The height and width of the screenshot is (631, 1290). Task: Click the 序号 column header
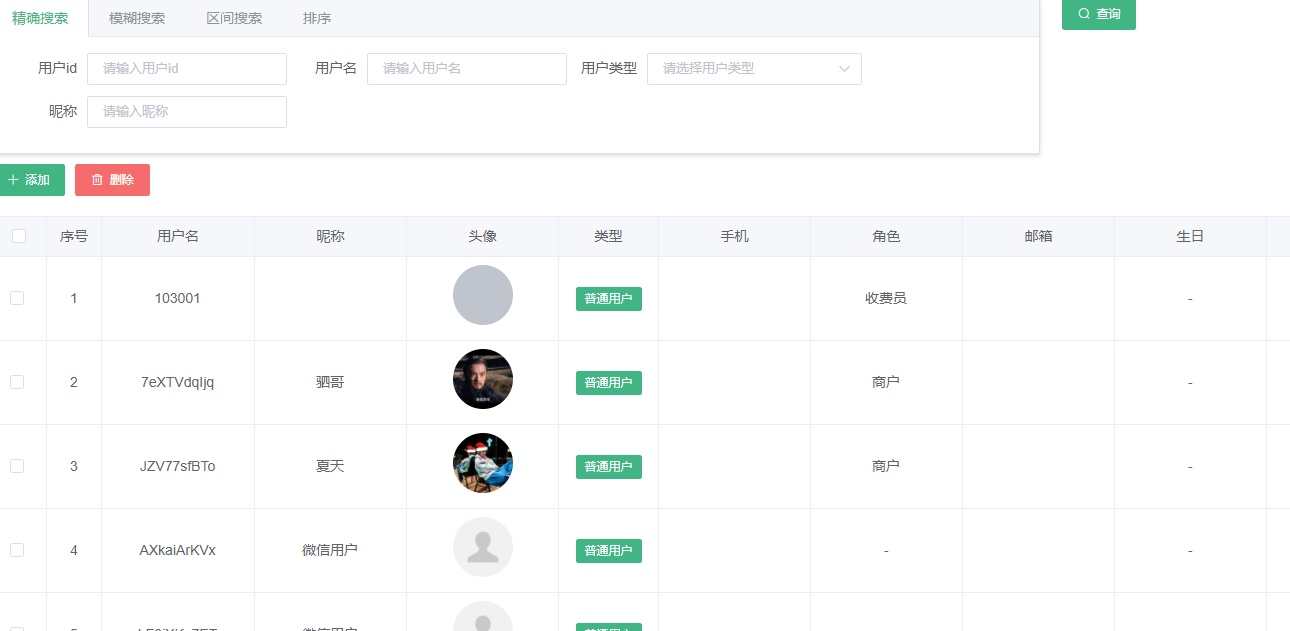click(74, 237)
